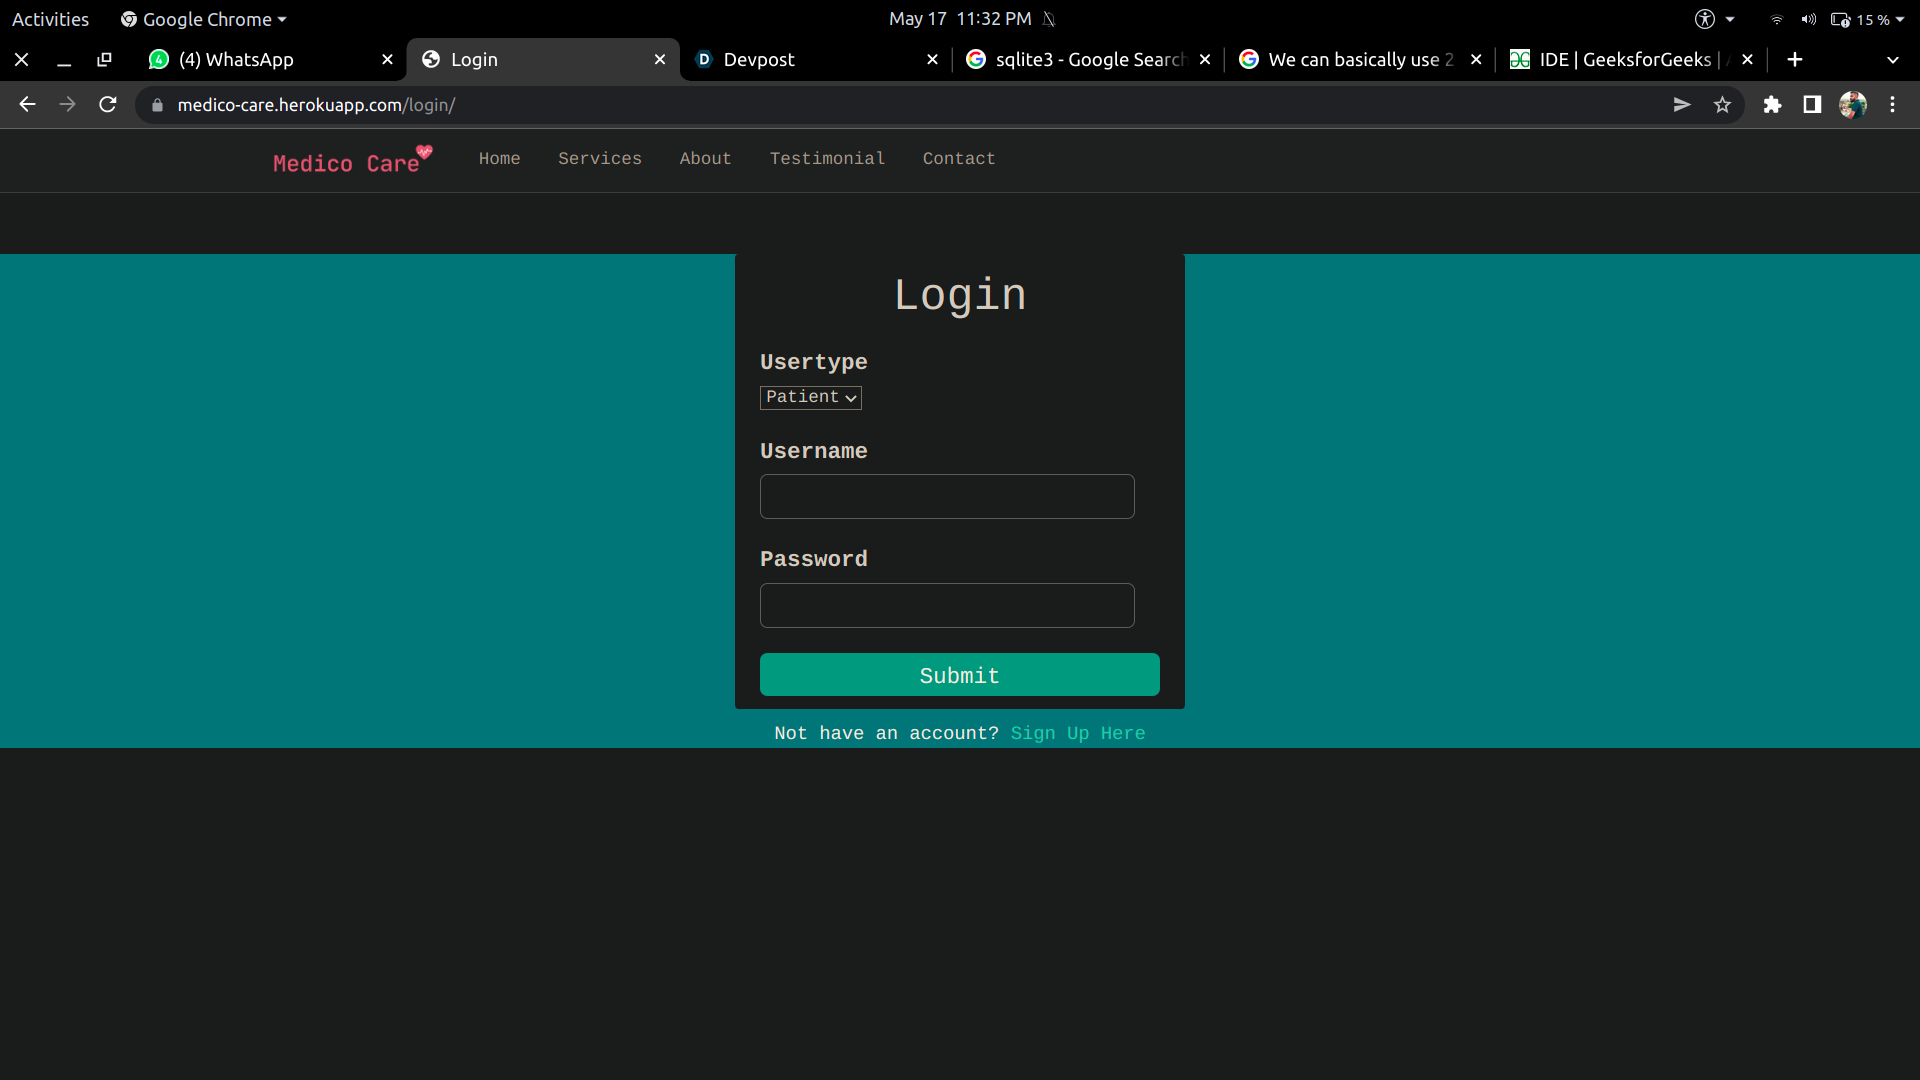The image size is (1920, 1080).
Task: Click the share/send page icon
Action: point(1682,105)
